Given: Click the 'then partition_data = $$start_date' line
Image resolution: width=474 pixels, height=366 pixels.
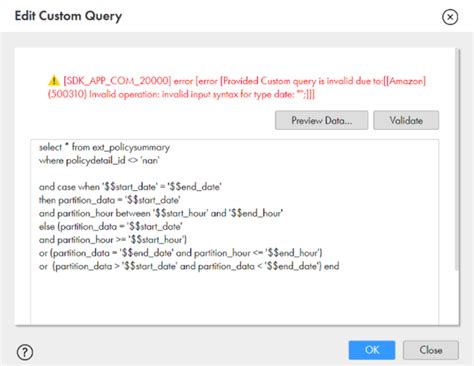Looking at the screenshot, I should pyautogui.click(x=110, y=200).
